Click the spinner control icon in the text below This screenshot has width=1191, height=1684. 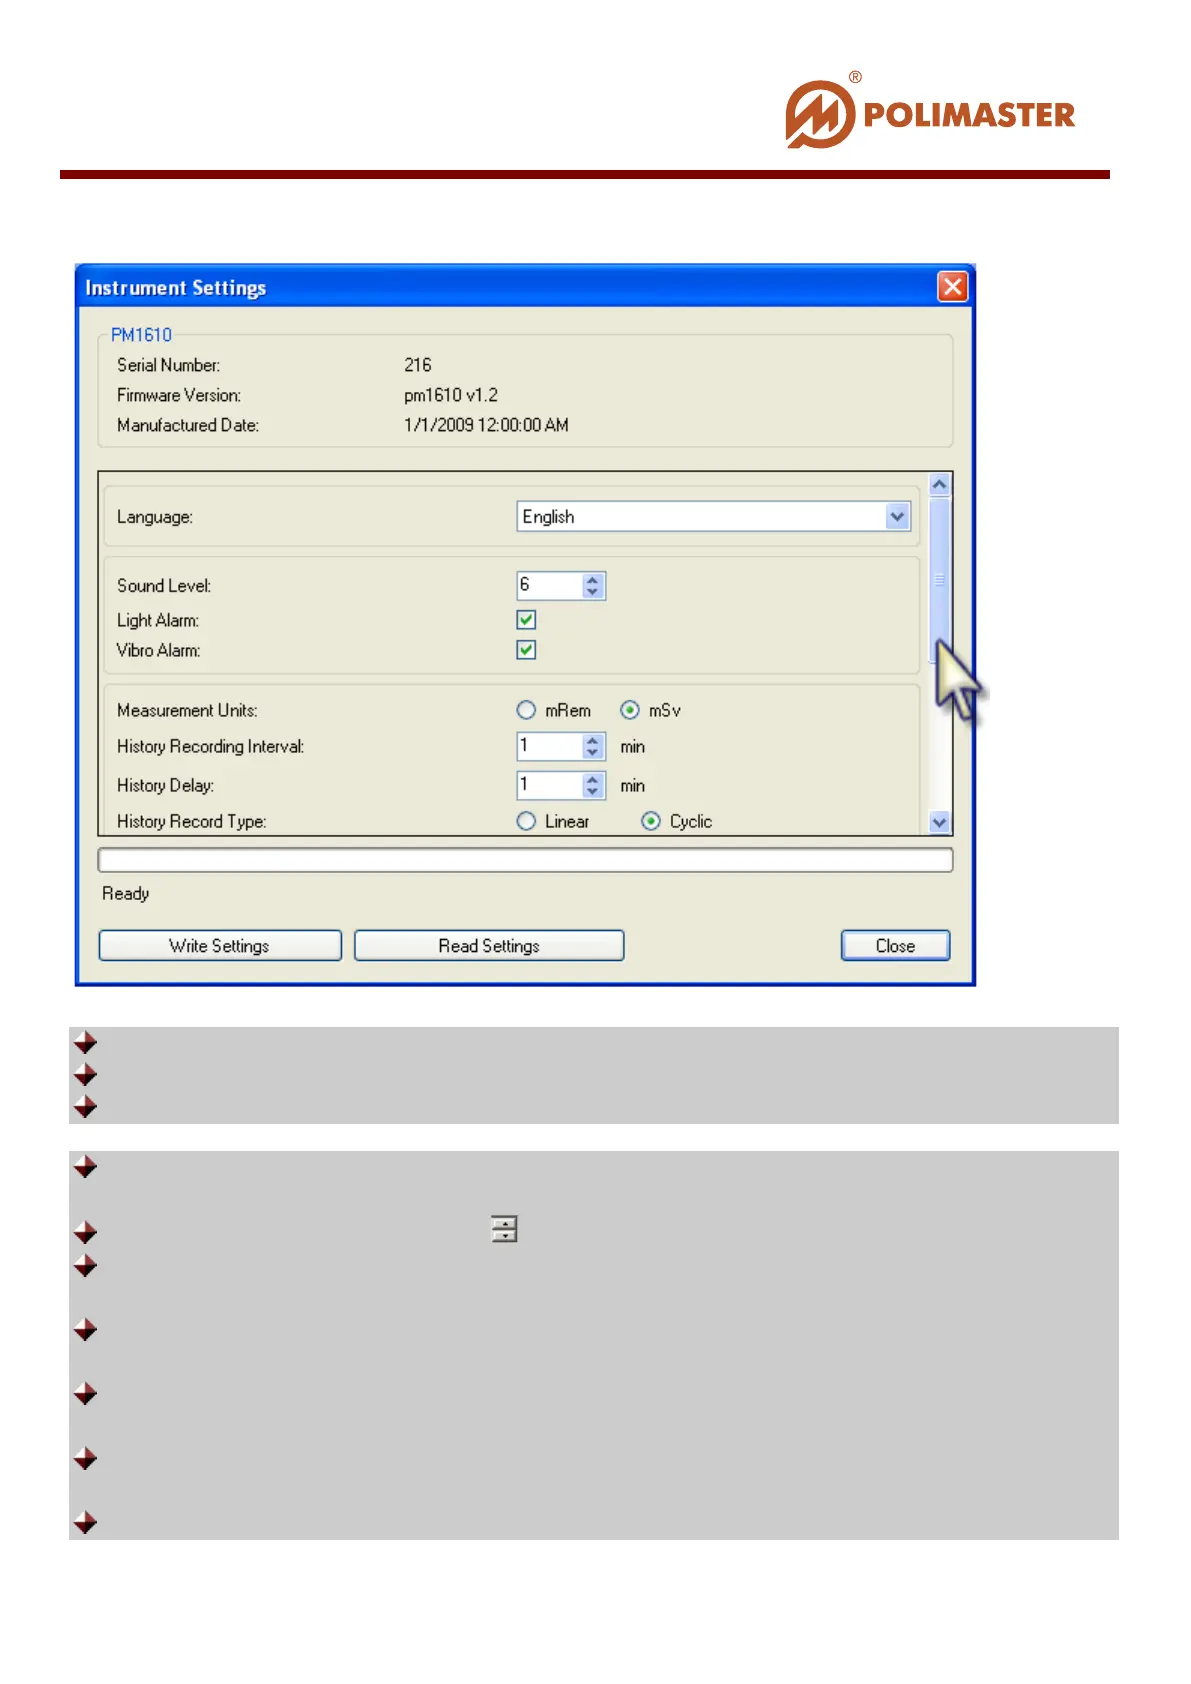pyautogui.click(x=504, y=1229)
